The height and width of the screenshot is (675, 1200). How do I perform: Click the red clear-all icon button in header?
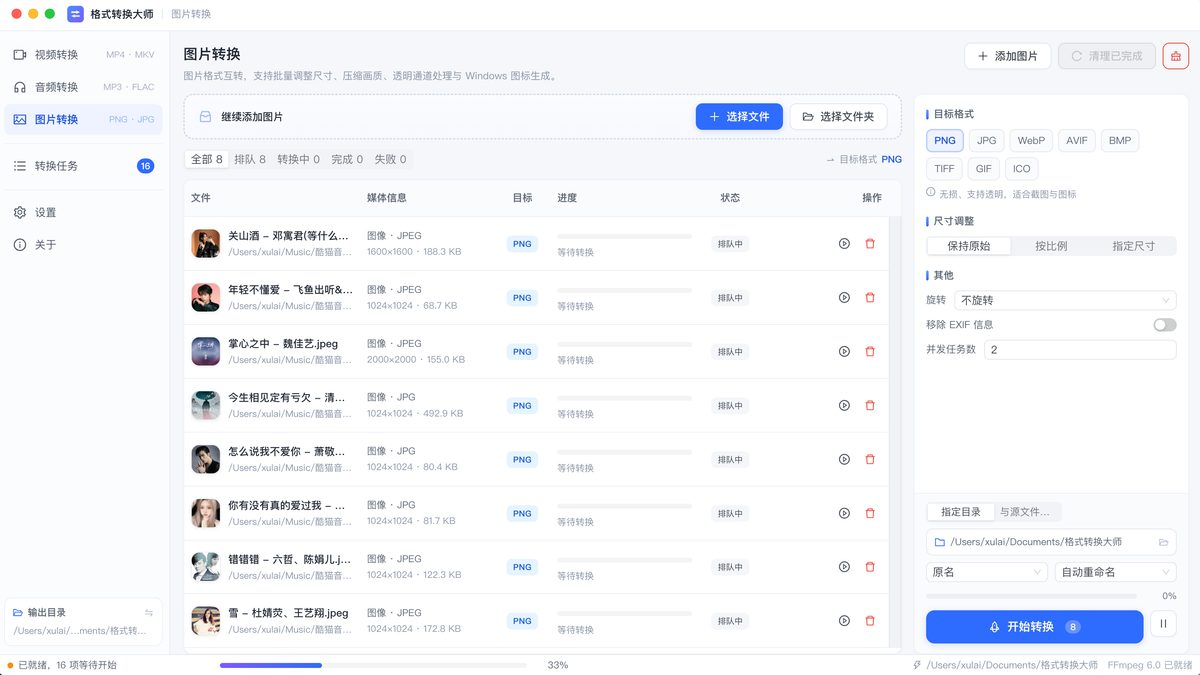(1175, 56)
